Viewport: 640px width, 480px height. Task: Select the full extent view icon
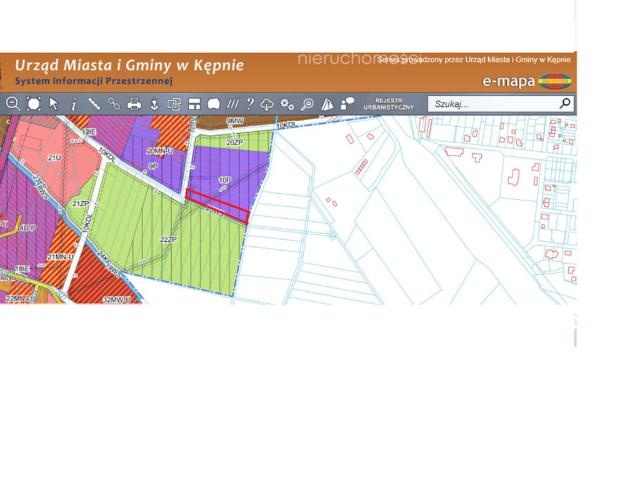click(x=34, y=104)
